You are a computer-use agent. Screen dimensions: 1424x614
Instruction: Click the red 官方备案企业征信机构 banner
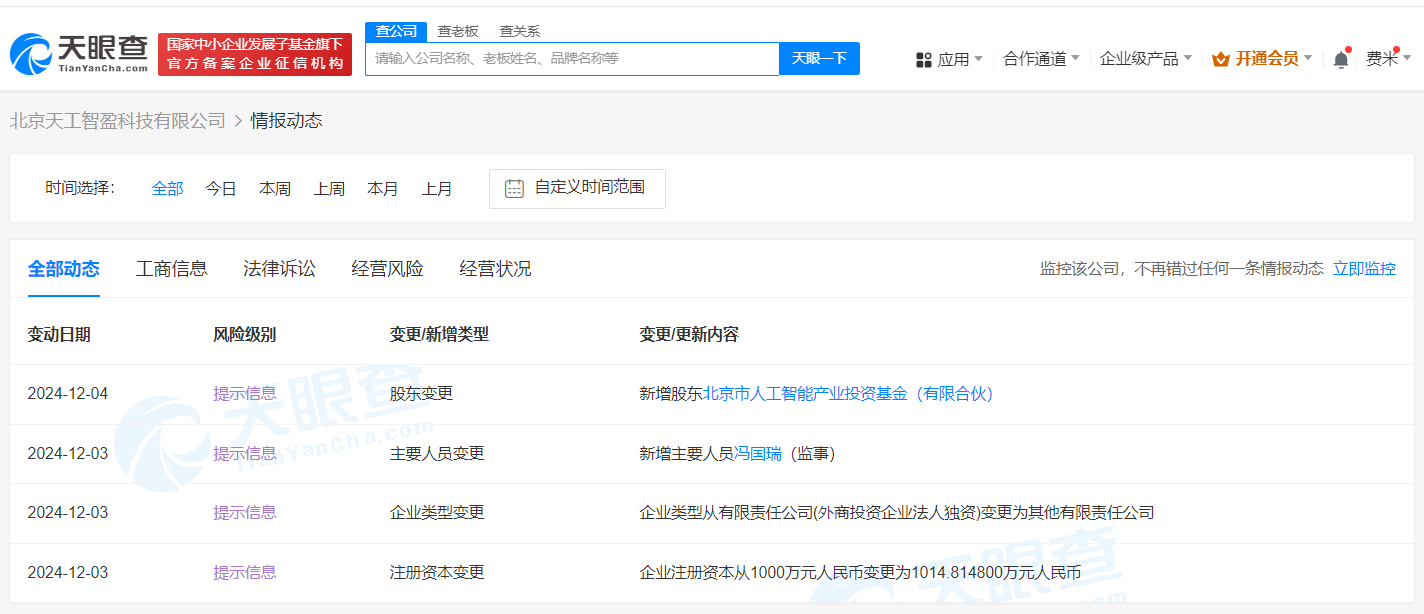(255, 54)
